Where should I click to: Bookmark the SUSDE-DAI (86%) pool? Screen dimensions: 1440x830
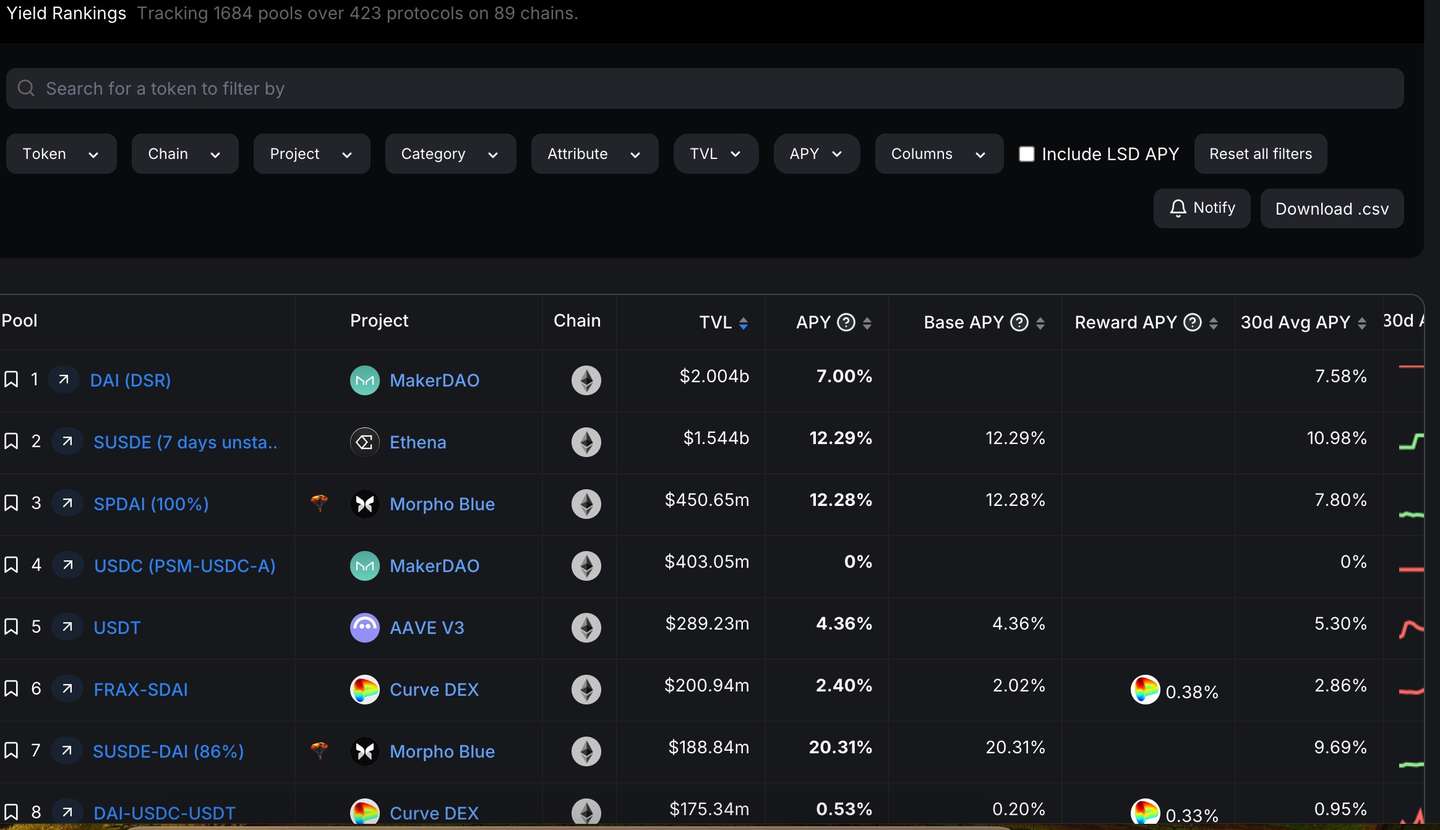coord(11,752)
